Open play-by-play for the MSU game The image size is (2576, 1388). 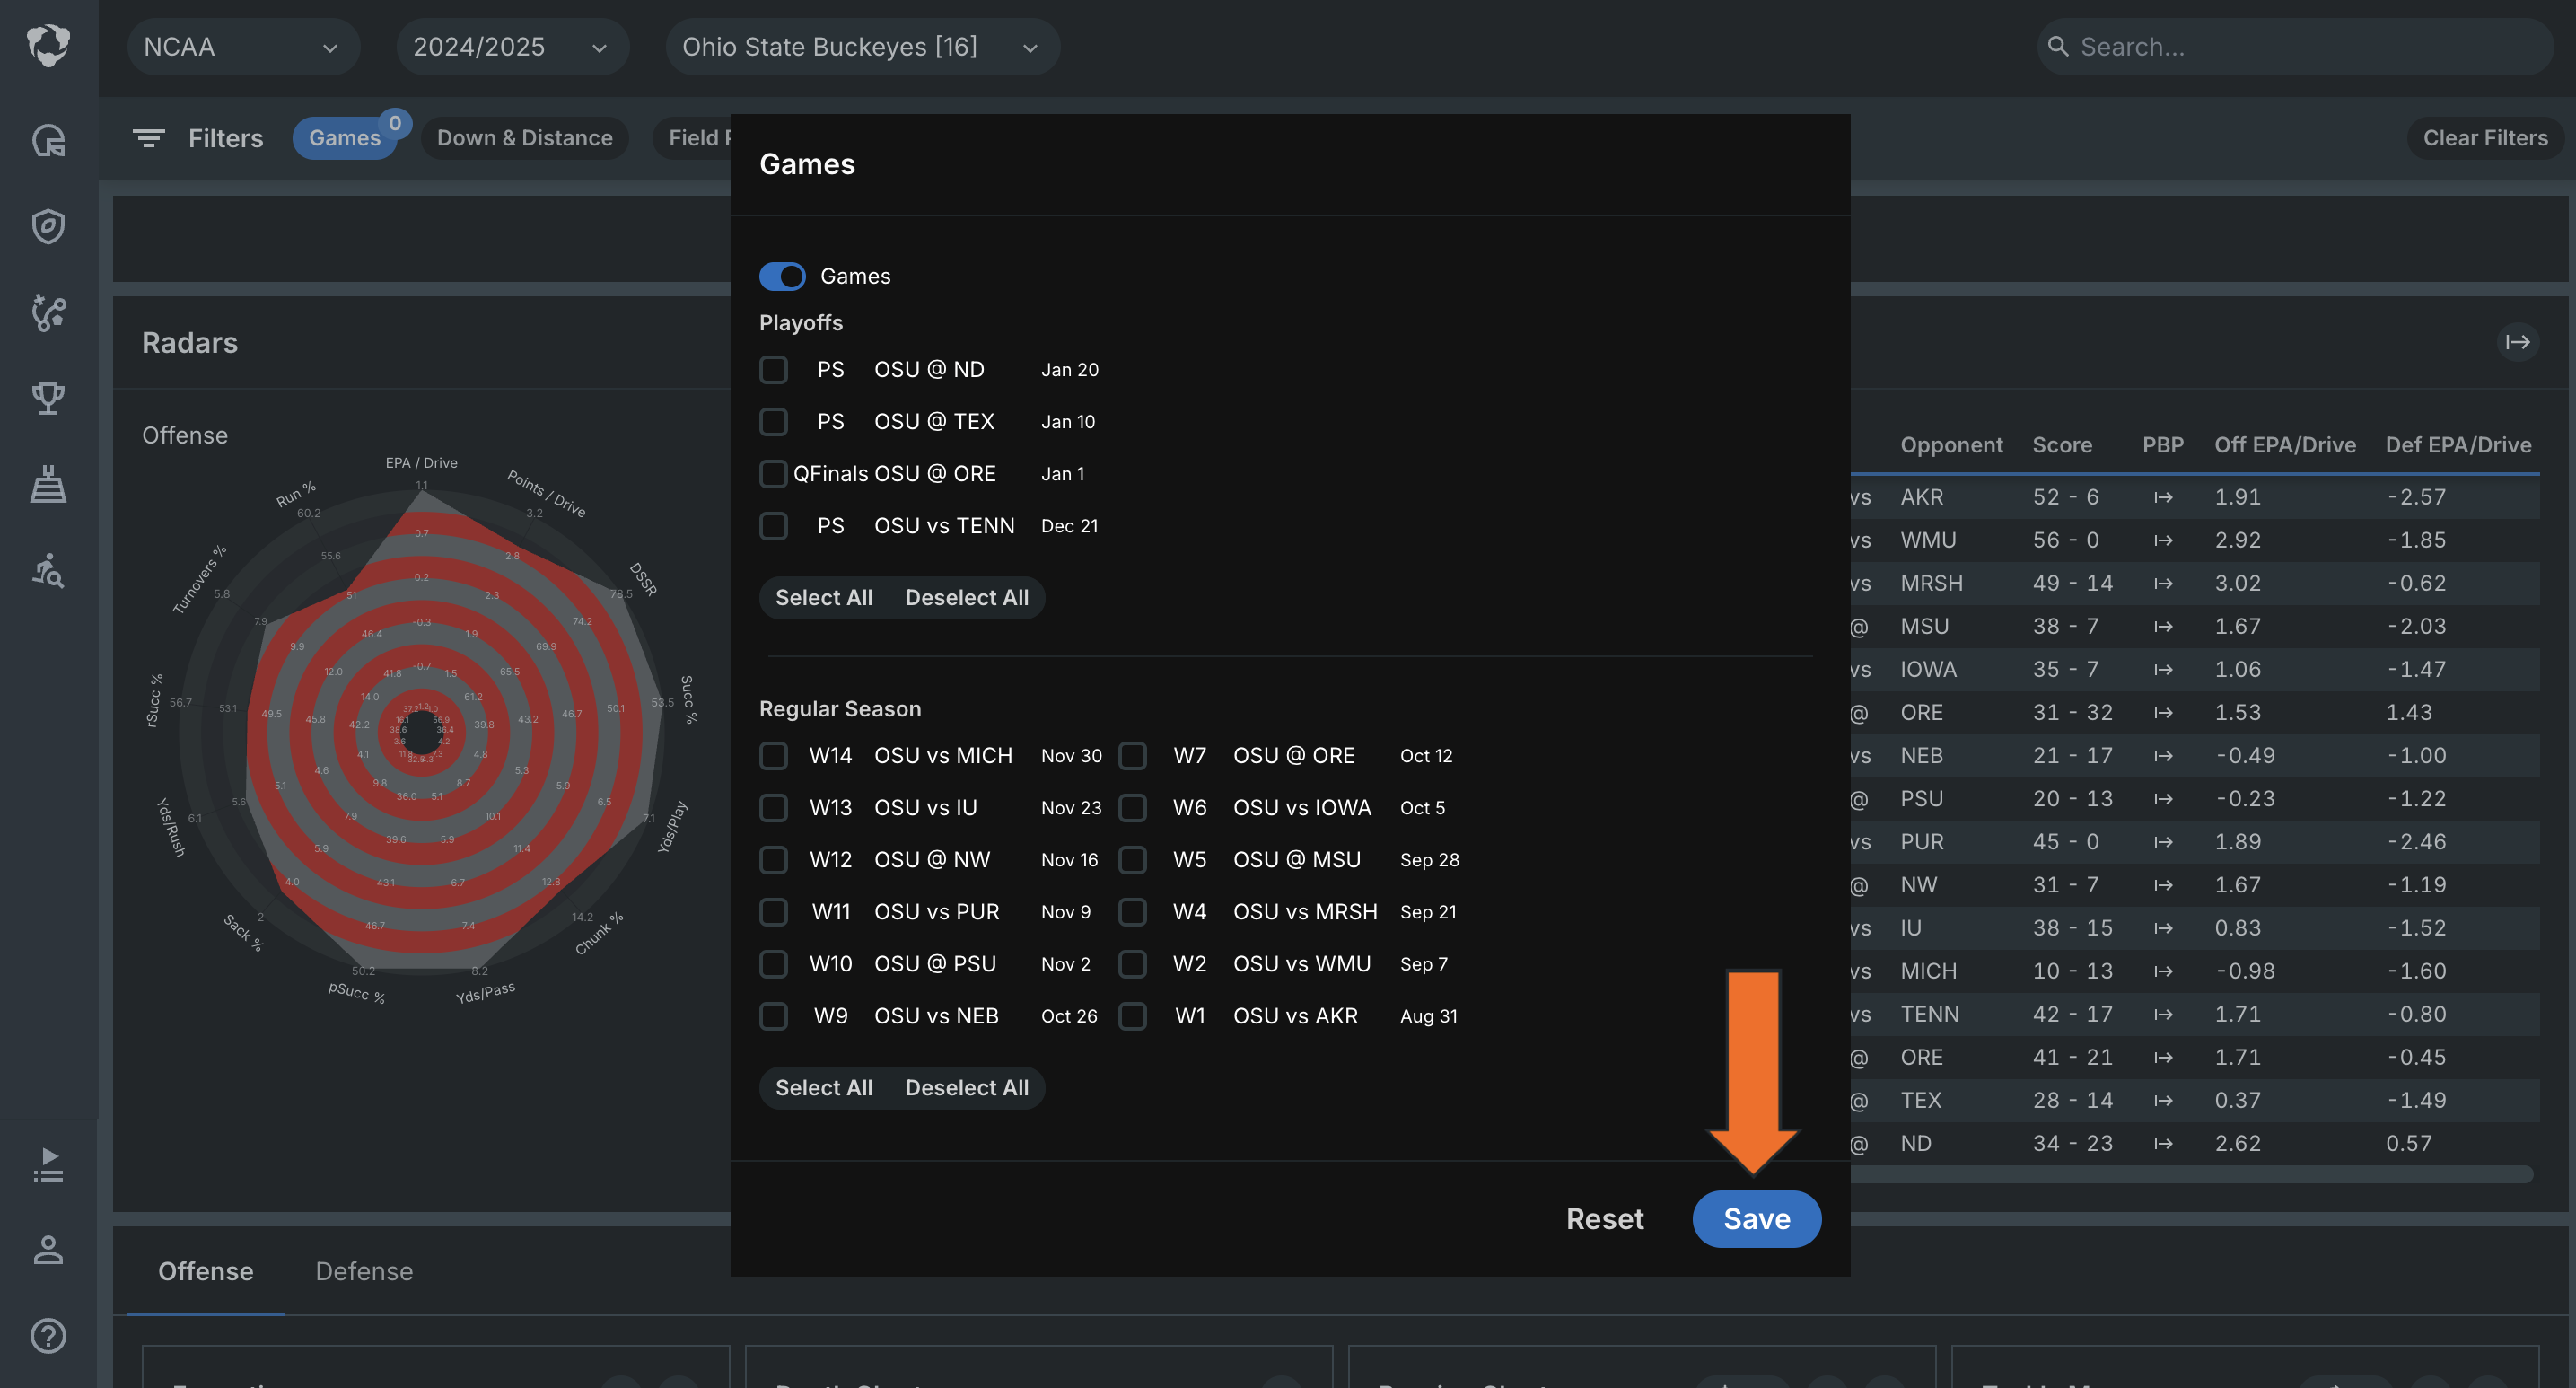[2163, 626]
